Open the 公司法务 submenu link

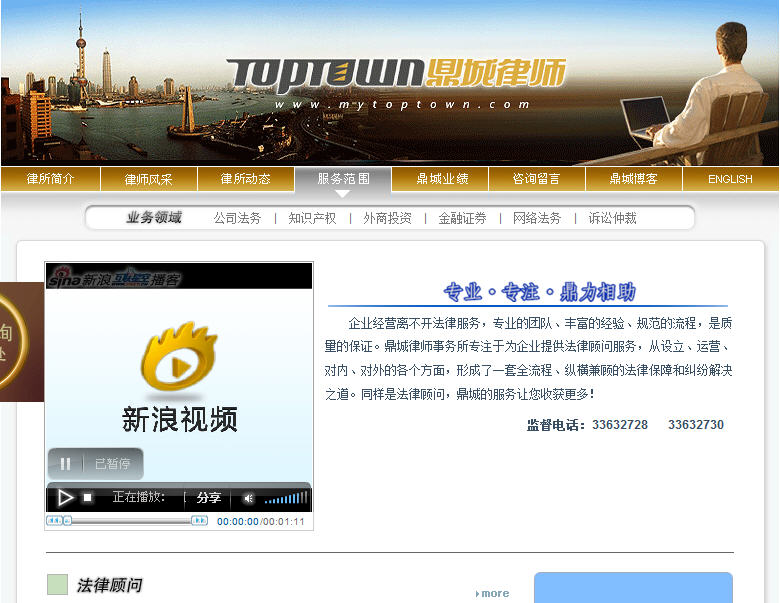point(237,218)
